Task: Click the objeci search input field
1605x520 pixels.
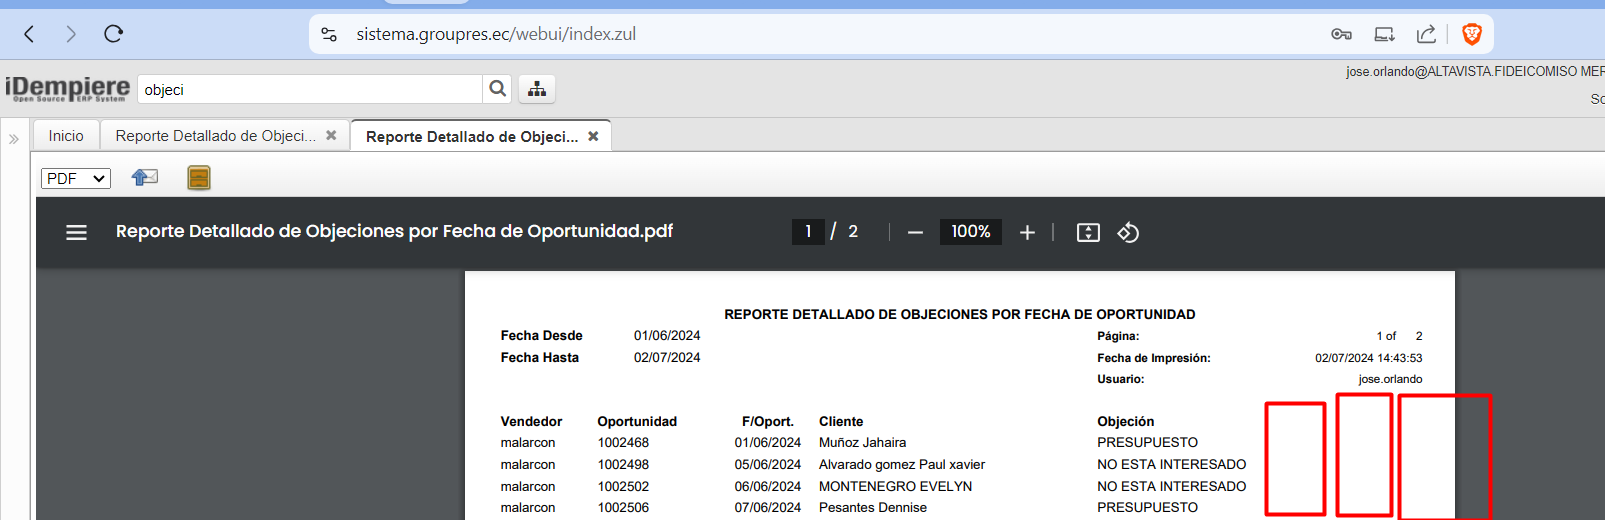Action: [x=310, y=90]
